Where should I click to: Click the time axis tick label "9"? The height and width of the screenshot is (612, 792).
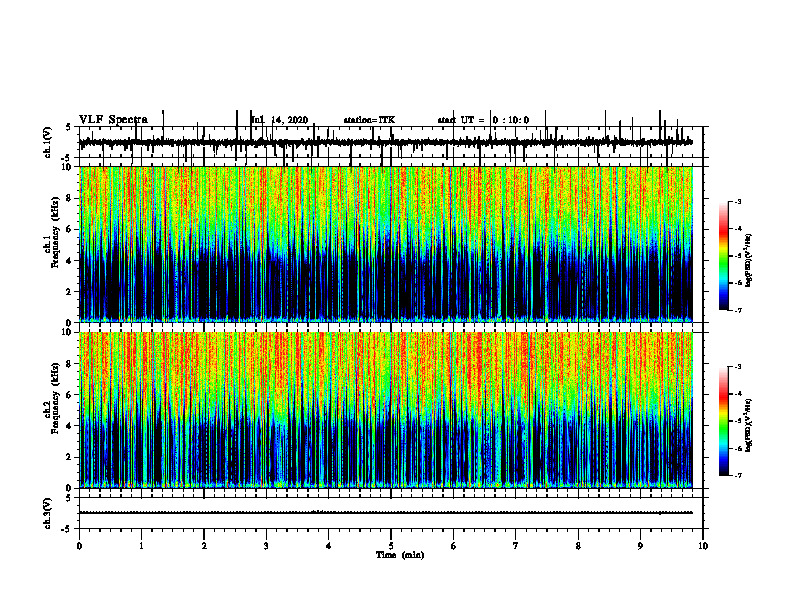pyautogui.click(x=640, y=546)
